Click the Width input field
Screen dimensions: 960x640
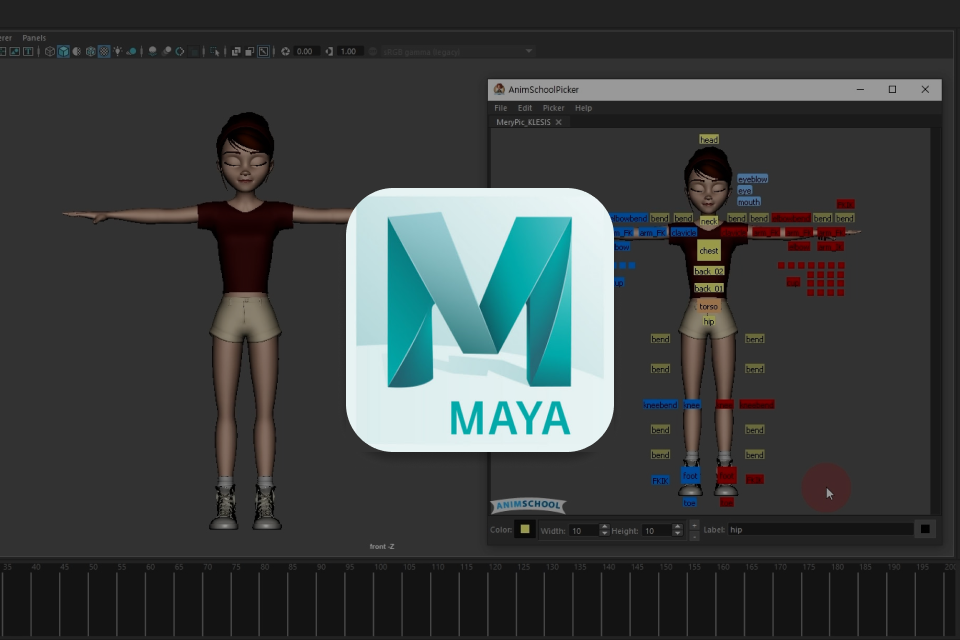(583, 530)
